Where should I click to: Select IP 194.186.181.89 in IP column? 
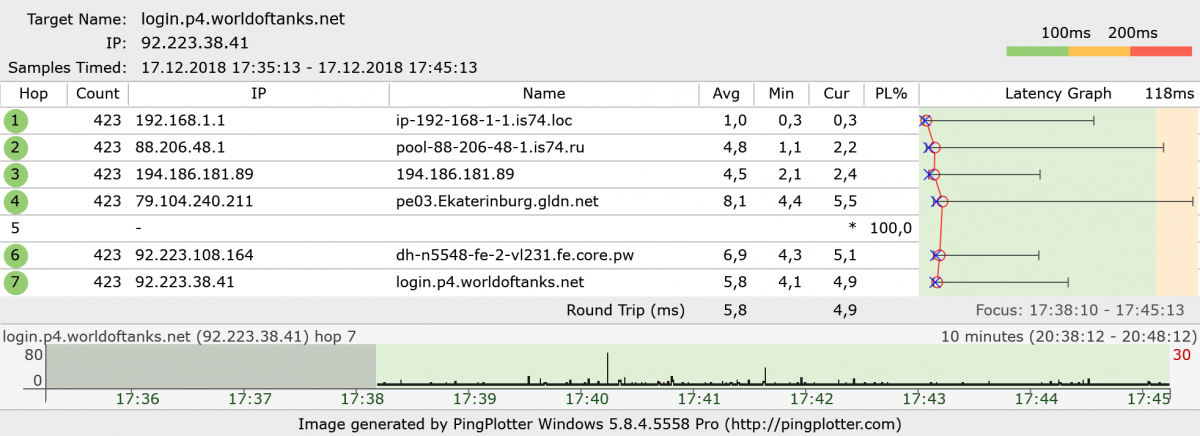(x=193, y=174)
